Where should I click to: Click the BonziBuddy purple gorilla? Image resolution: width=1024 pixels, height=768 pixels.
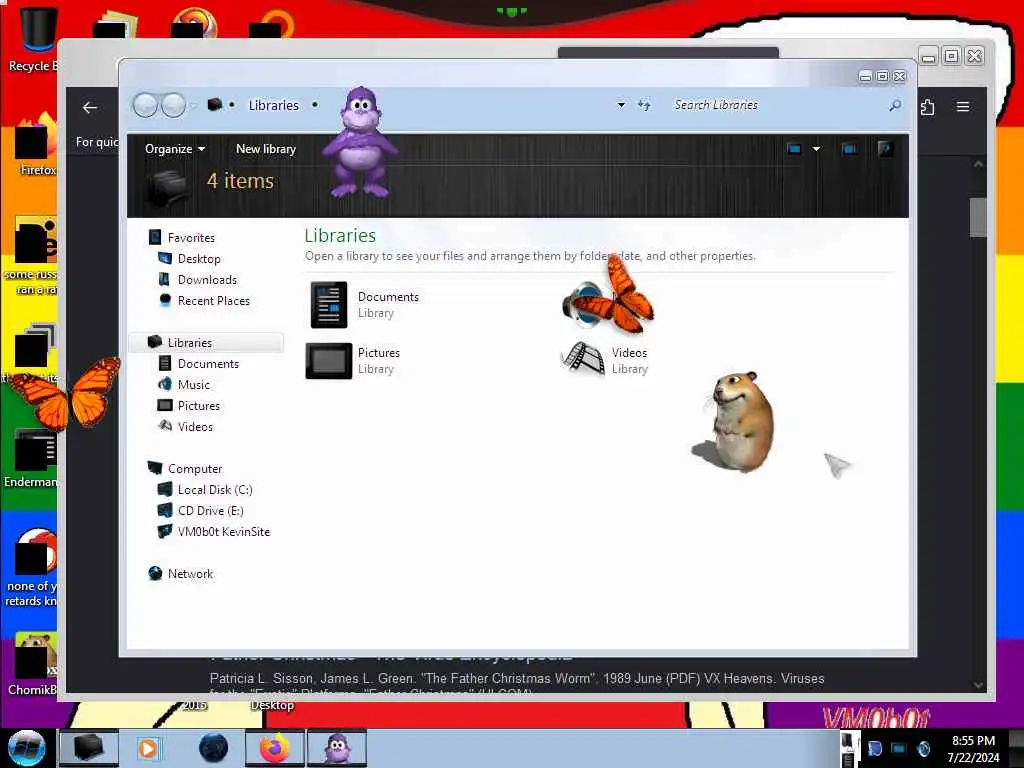click(359, 142)
